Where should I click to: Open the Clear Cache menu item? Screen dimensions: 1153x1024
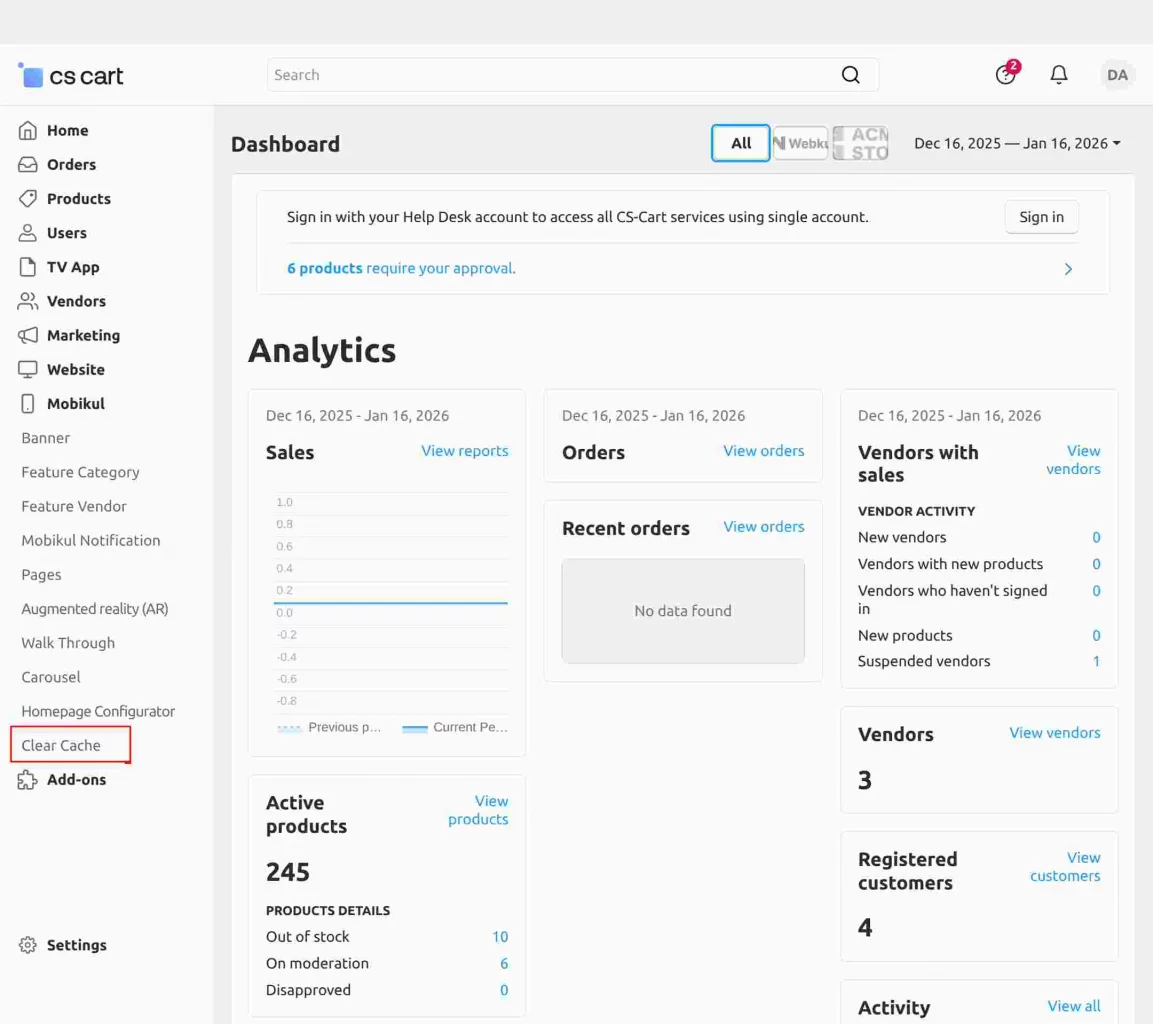point(61,745)
